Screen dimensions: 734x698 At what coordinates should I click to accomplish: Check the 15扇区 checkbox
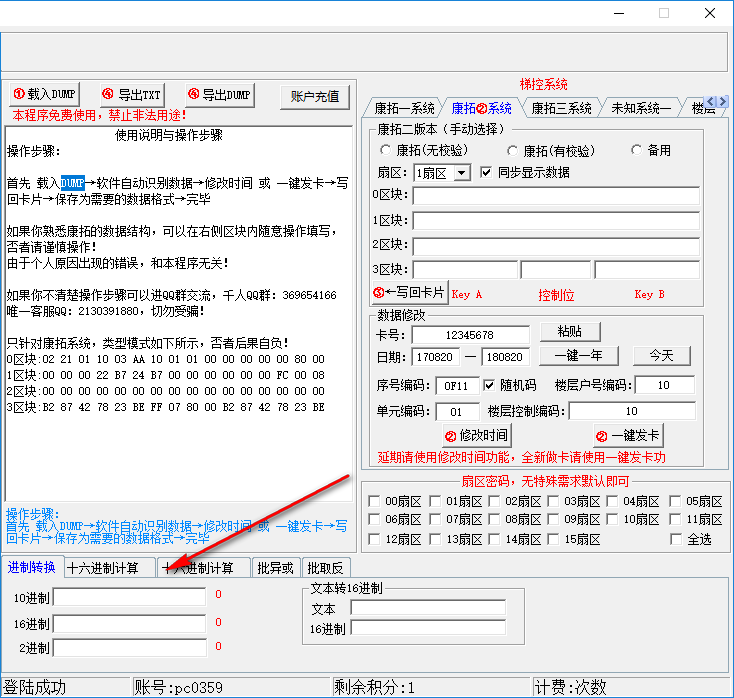(553, 539)
